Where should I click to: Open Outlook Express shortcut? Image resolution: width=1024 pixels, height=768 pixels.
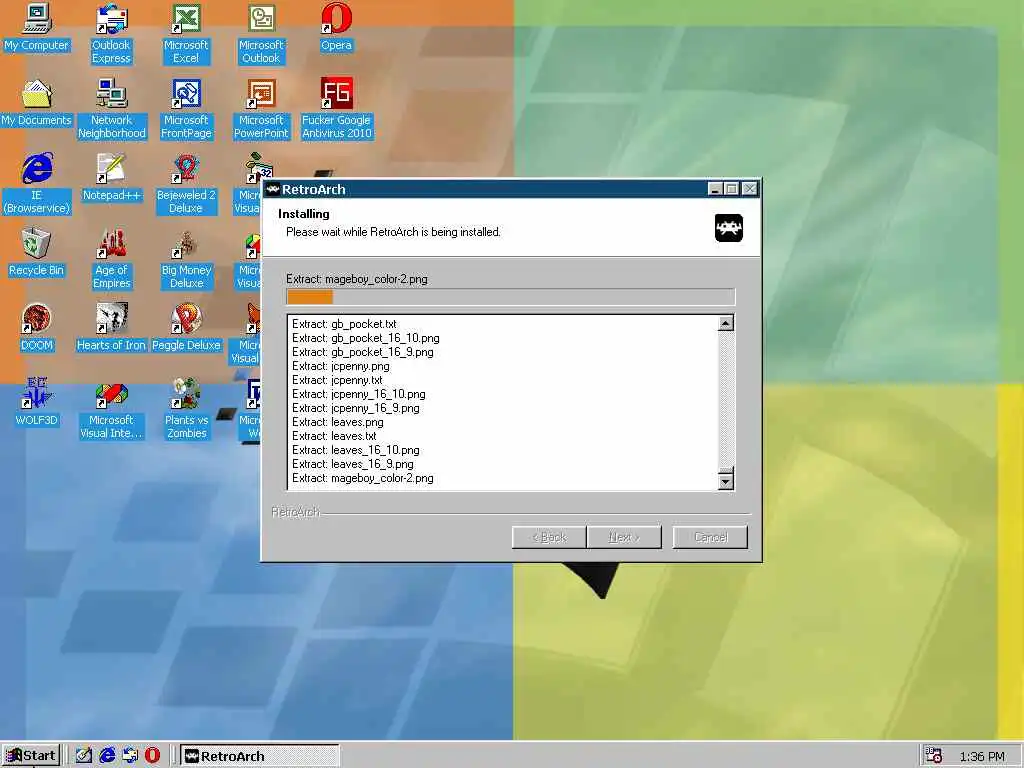coord(111,34)
